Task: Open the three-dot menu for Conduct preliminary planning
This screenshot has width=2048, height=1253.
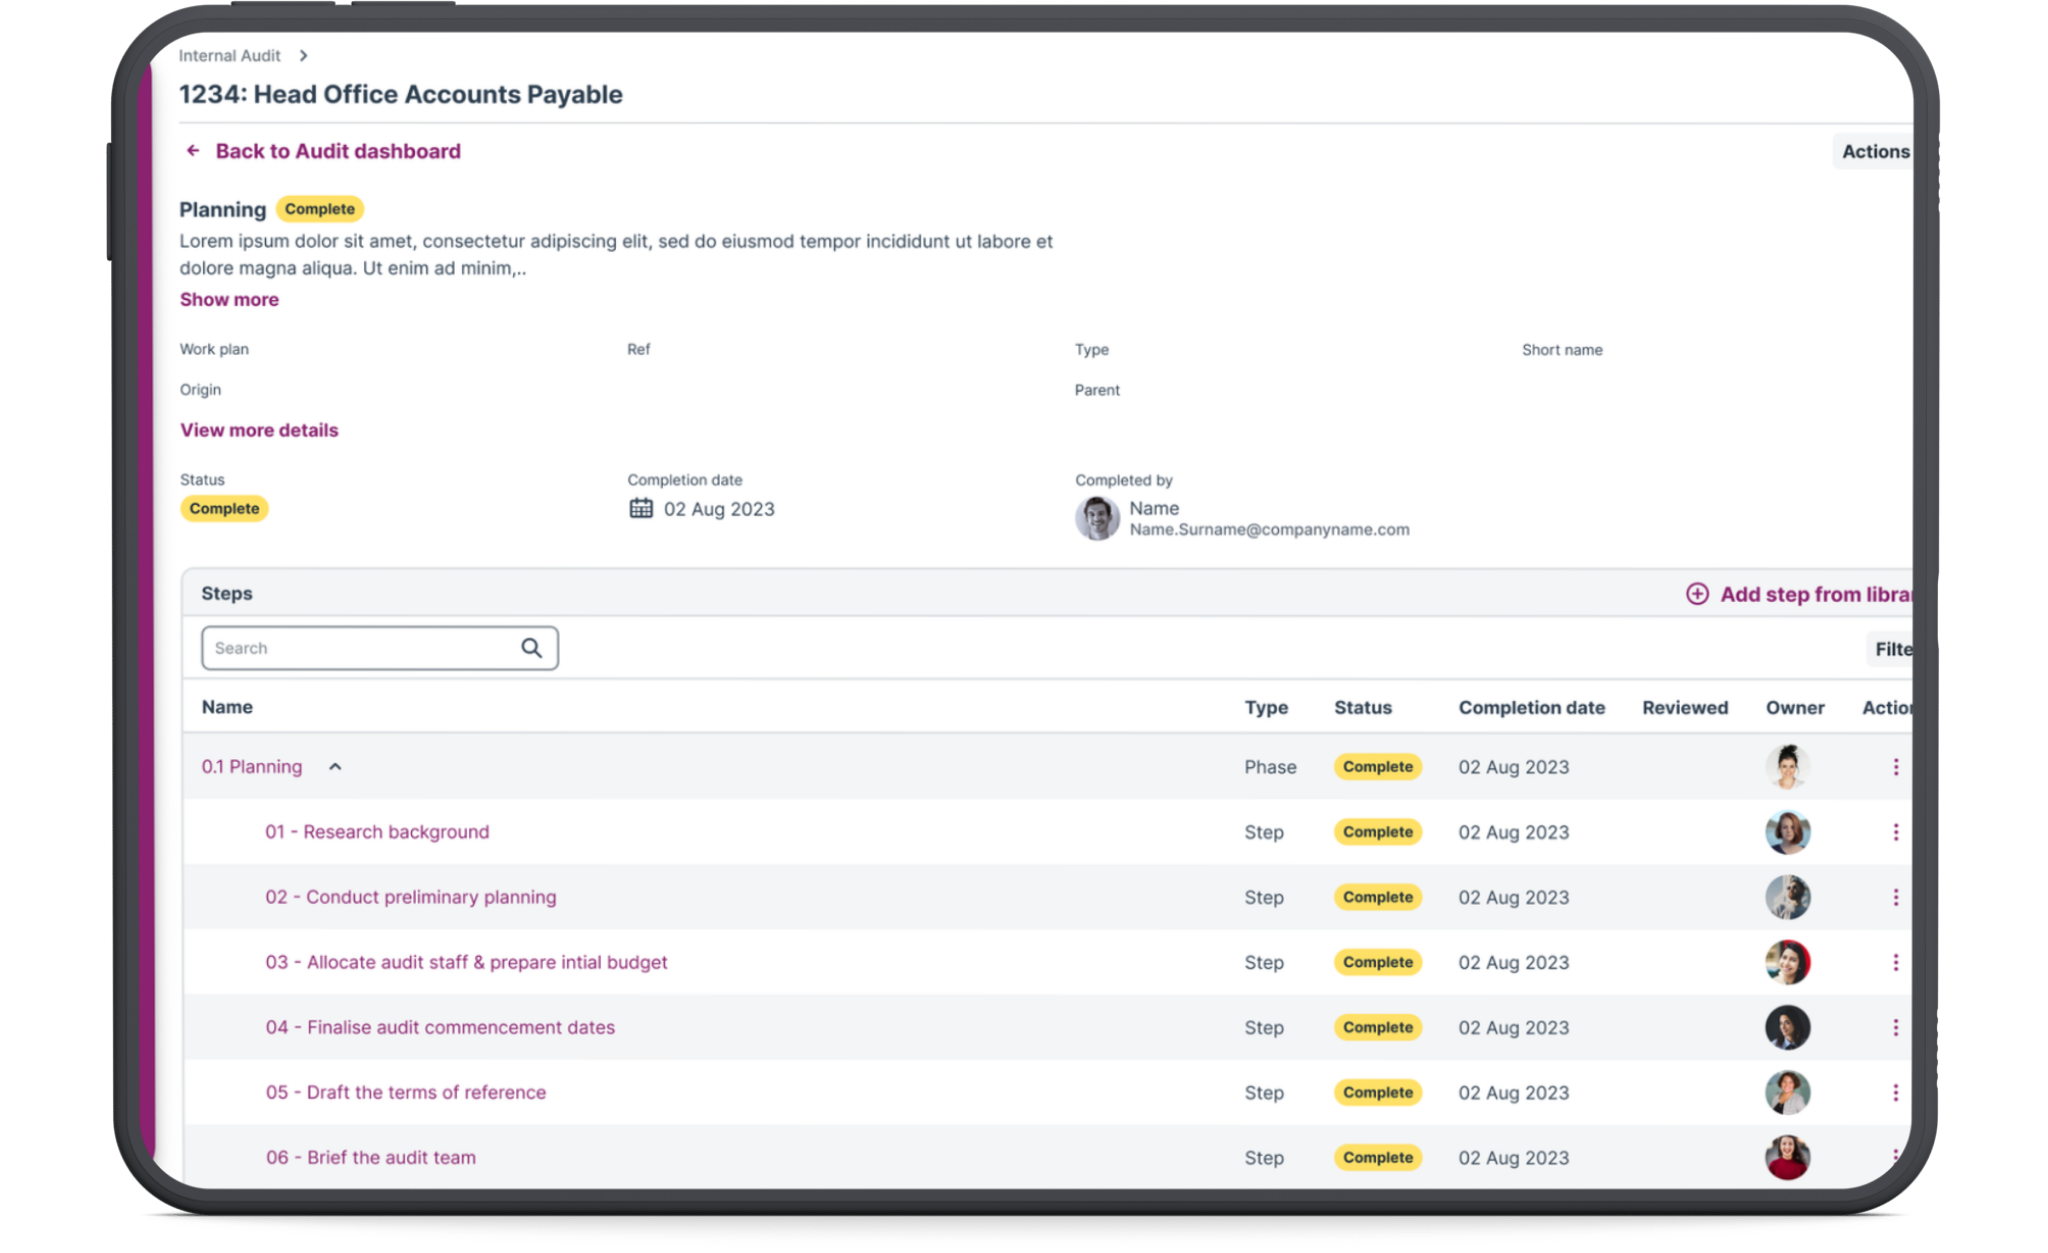Action: pos(1895,897)
